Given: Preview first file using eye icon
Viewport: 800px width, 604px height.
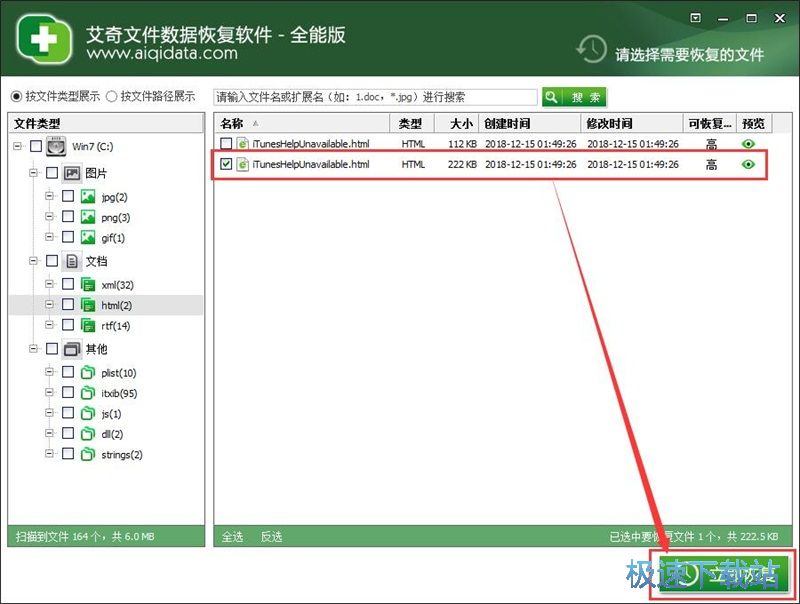Looking at the screenshot, I should tap(748, 144).
